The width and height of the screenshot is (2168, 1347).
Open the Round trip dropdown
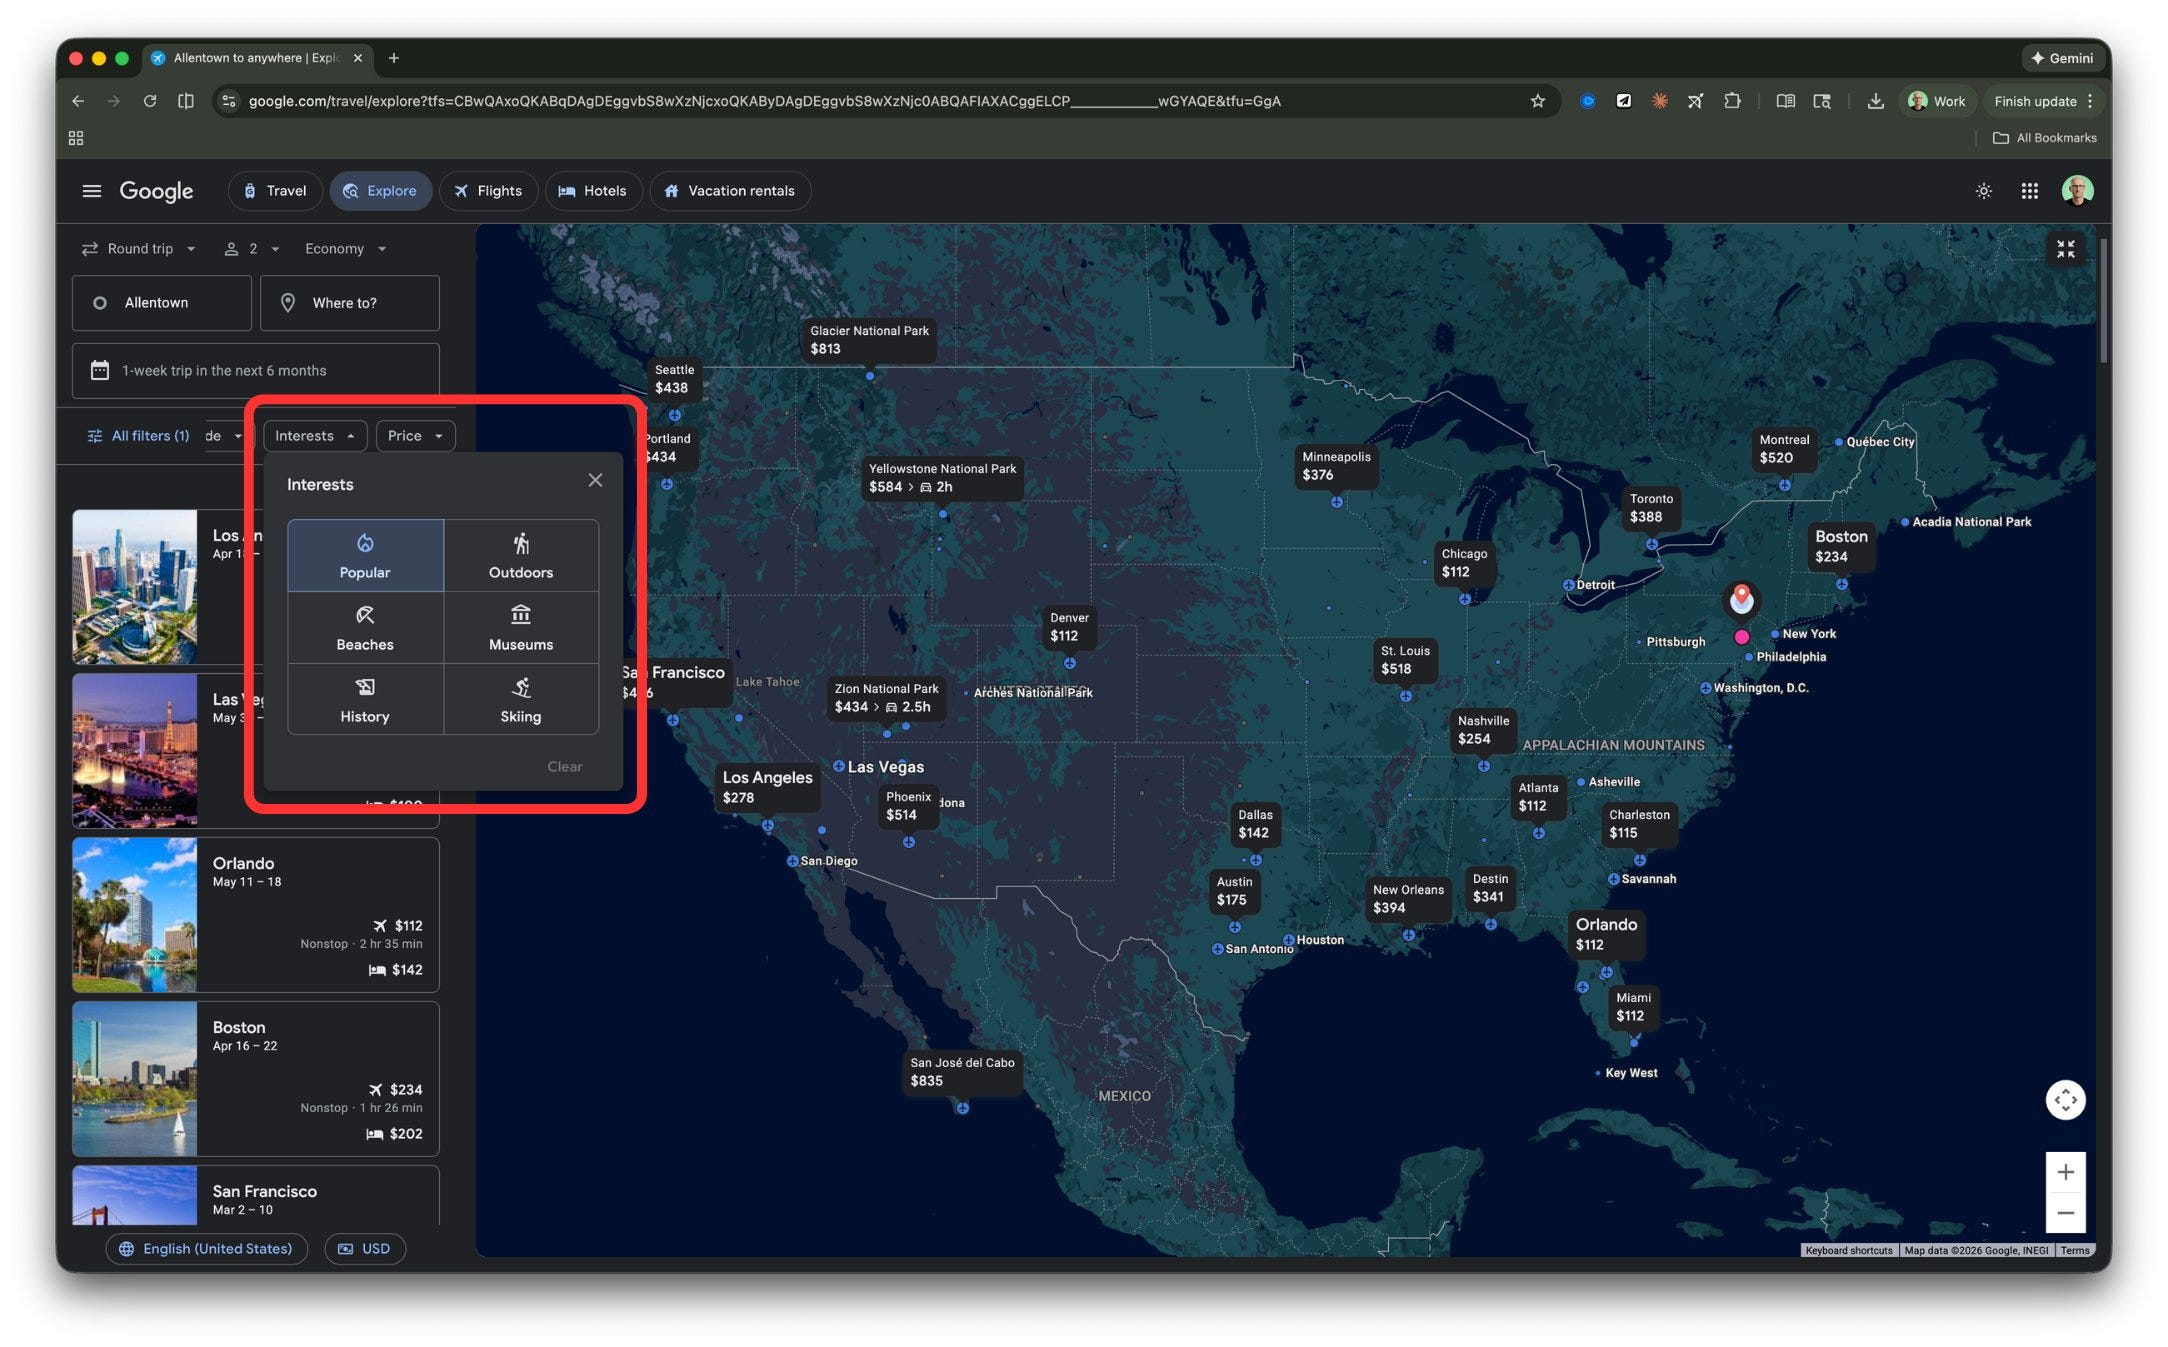(x=139, y=249)
